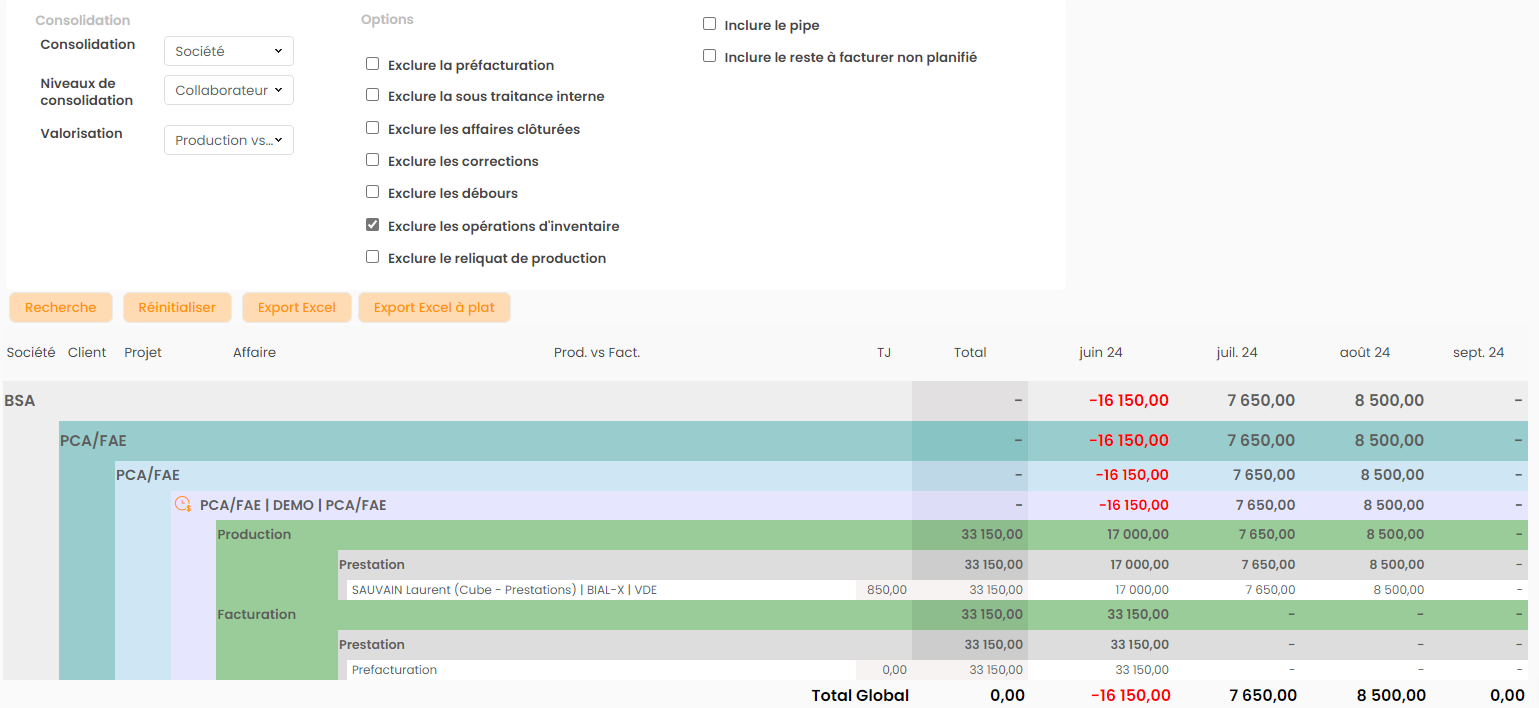Toggle Exclure le reliquat de production
This screenshot has height=708, width=1539.
[x=372, y=257]
